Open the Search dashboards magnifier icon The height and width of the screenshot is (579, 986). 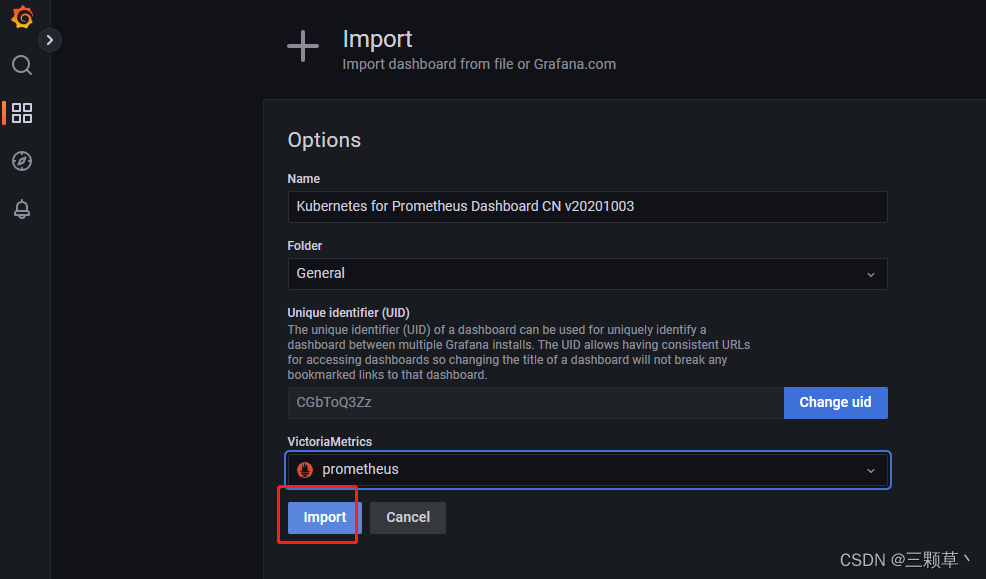(x=22, y=65)
